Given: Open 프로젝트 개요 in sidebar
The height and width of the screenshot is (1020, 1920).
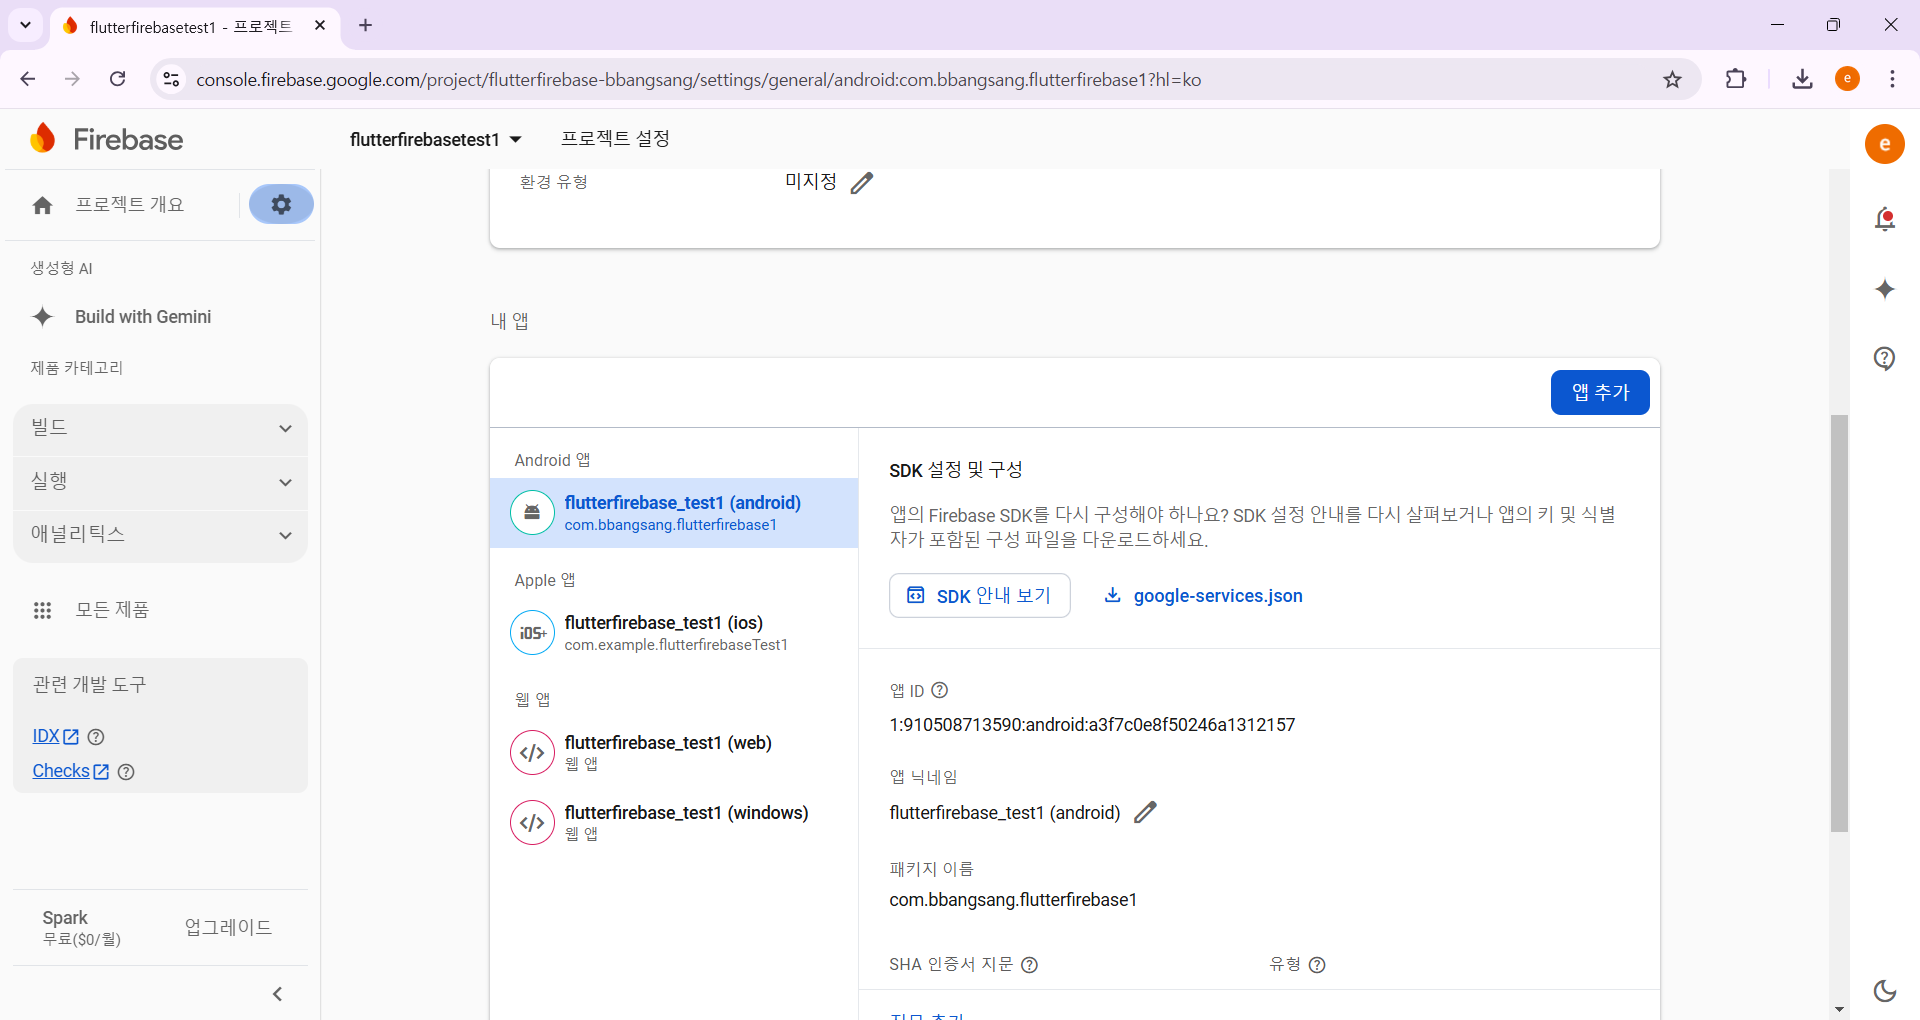Looking at the screenshot, I should coord(130,205).
